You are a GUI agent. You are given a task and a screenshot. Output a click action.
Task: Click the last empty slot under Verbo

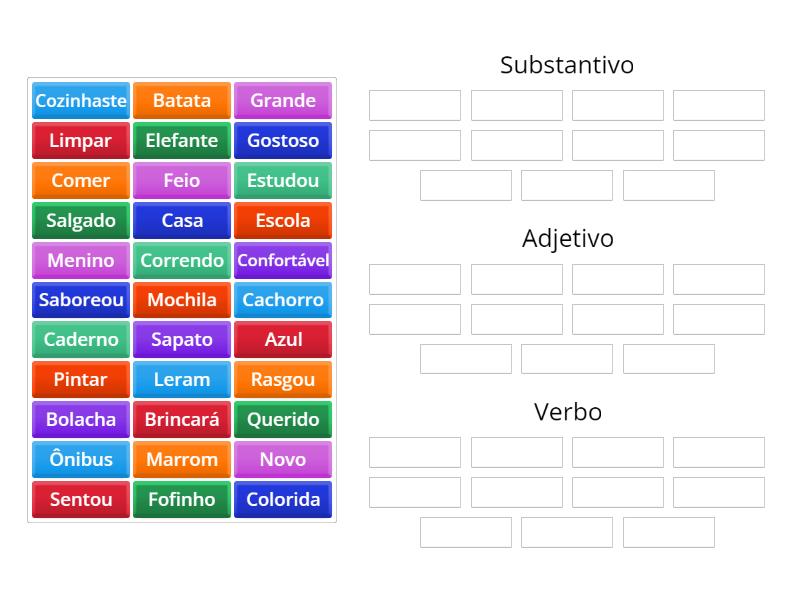point(668,531)
